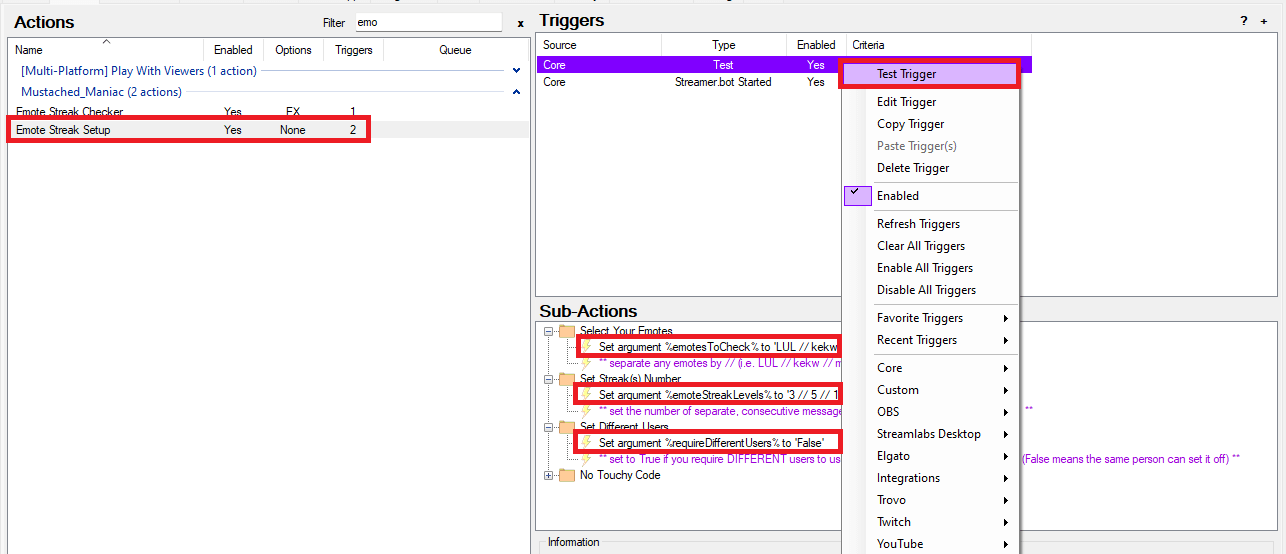Click the Set Streak(s) Number folder icon

pyautogui.click(x=567, y=379)
